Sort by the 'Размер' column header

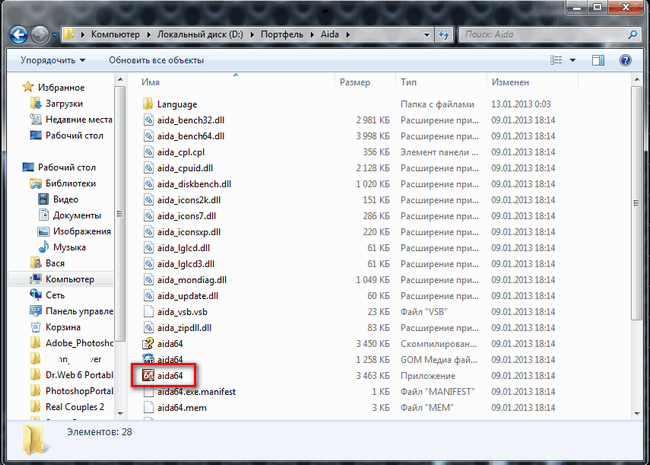pyautogui.click(x=355, y=82)
